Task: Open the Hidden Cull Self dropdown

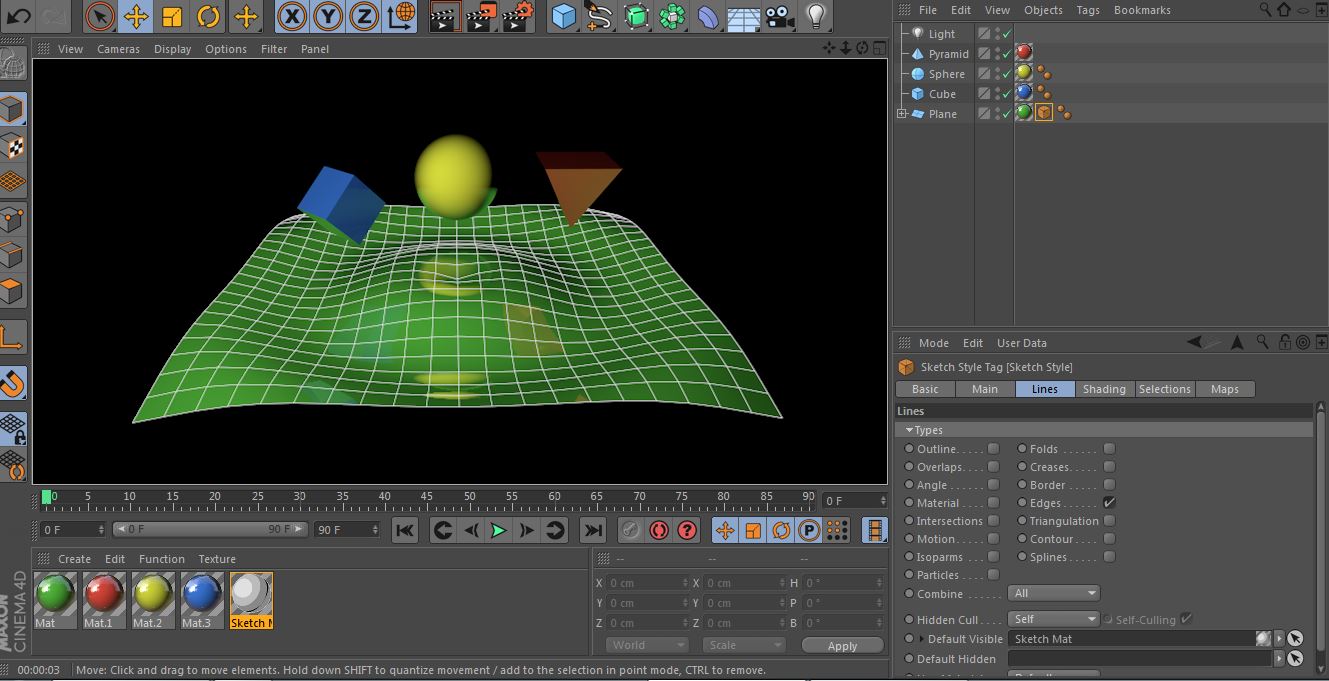Action: point(1053,619)
